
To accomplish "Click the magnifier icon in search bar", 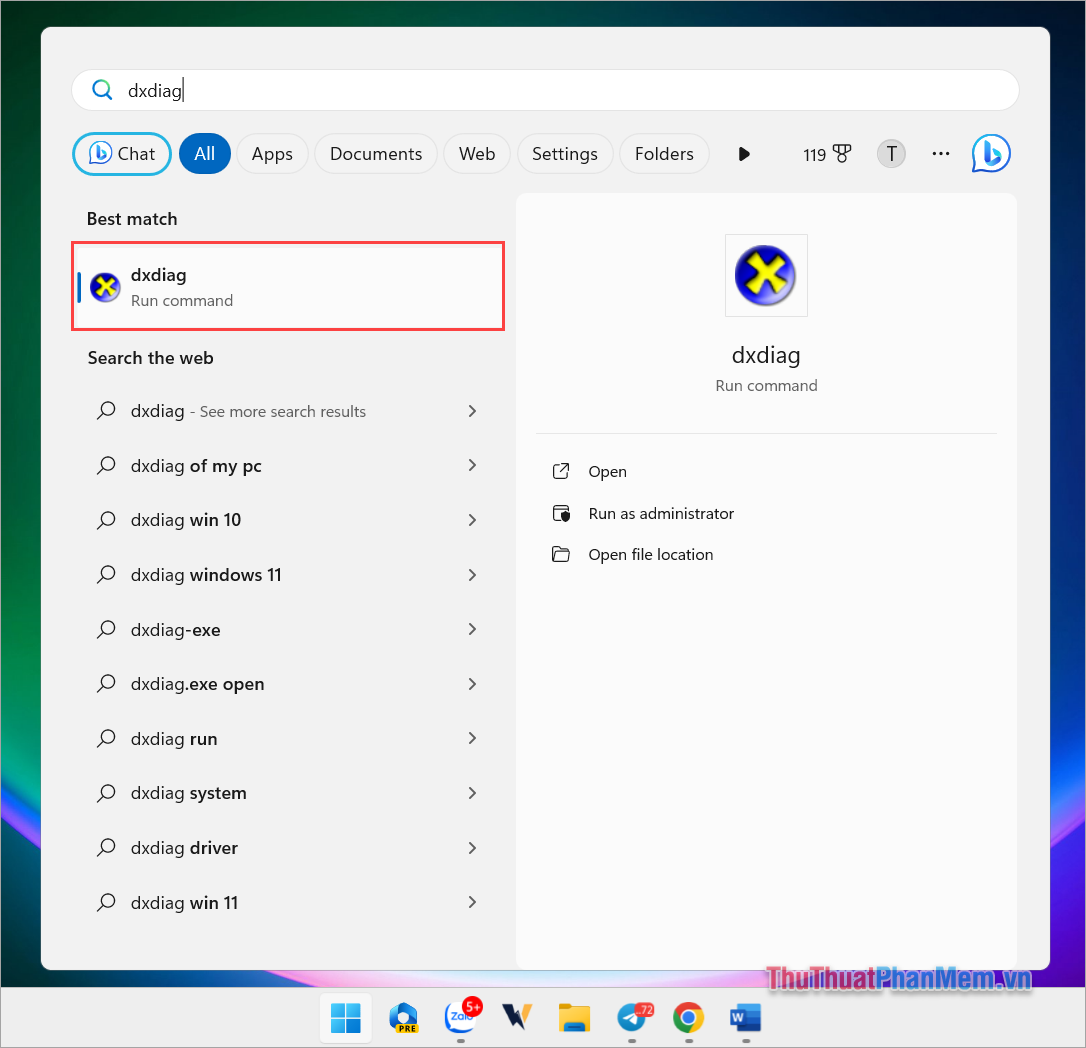I will 102,89.
